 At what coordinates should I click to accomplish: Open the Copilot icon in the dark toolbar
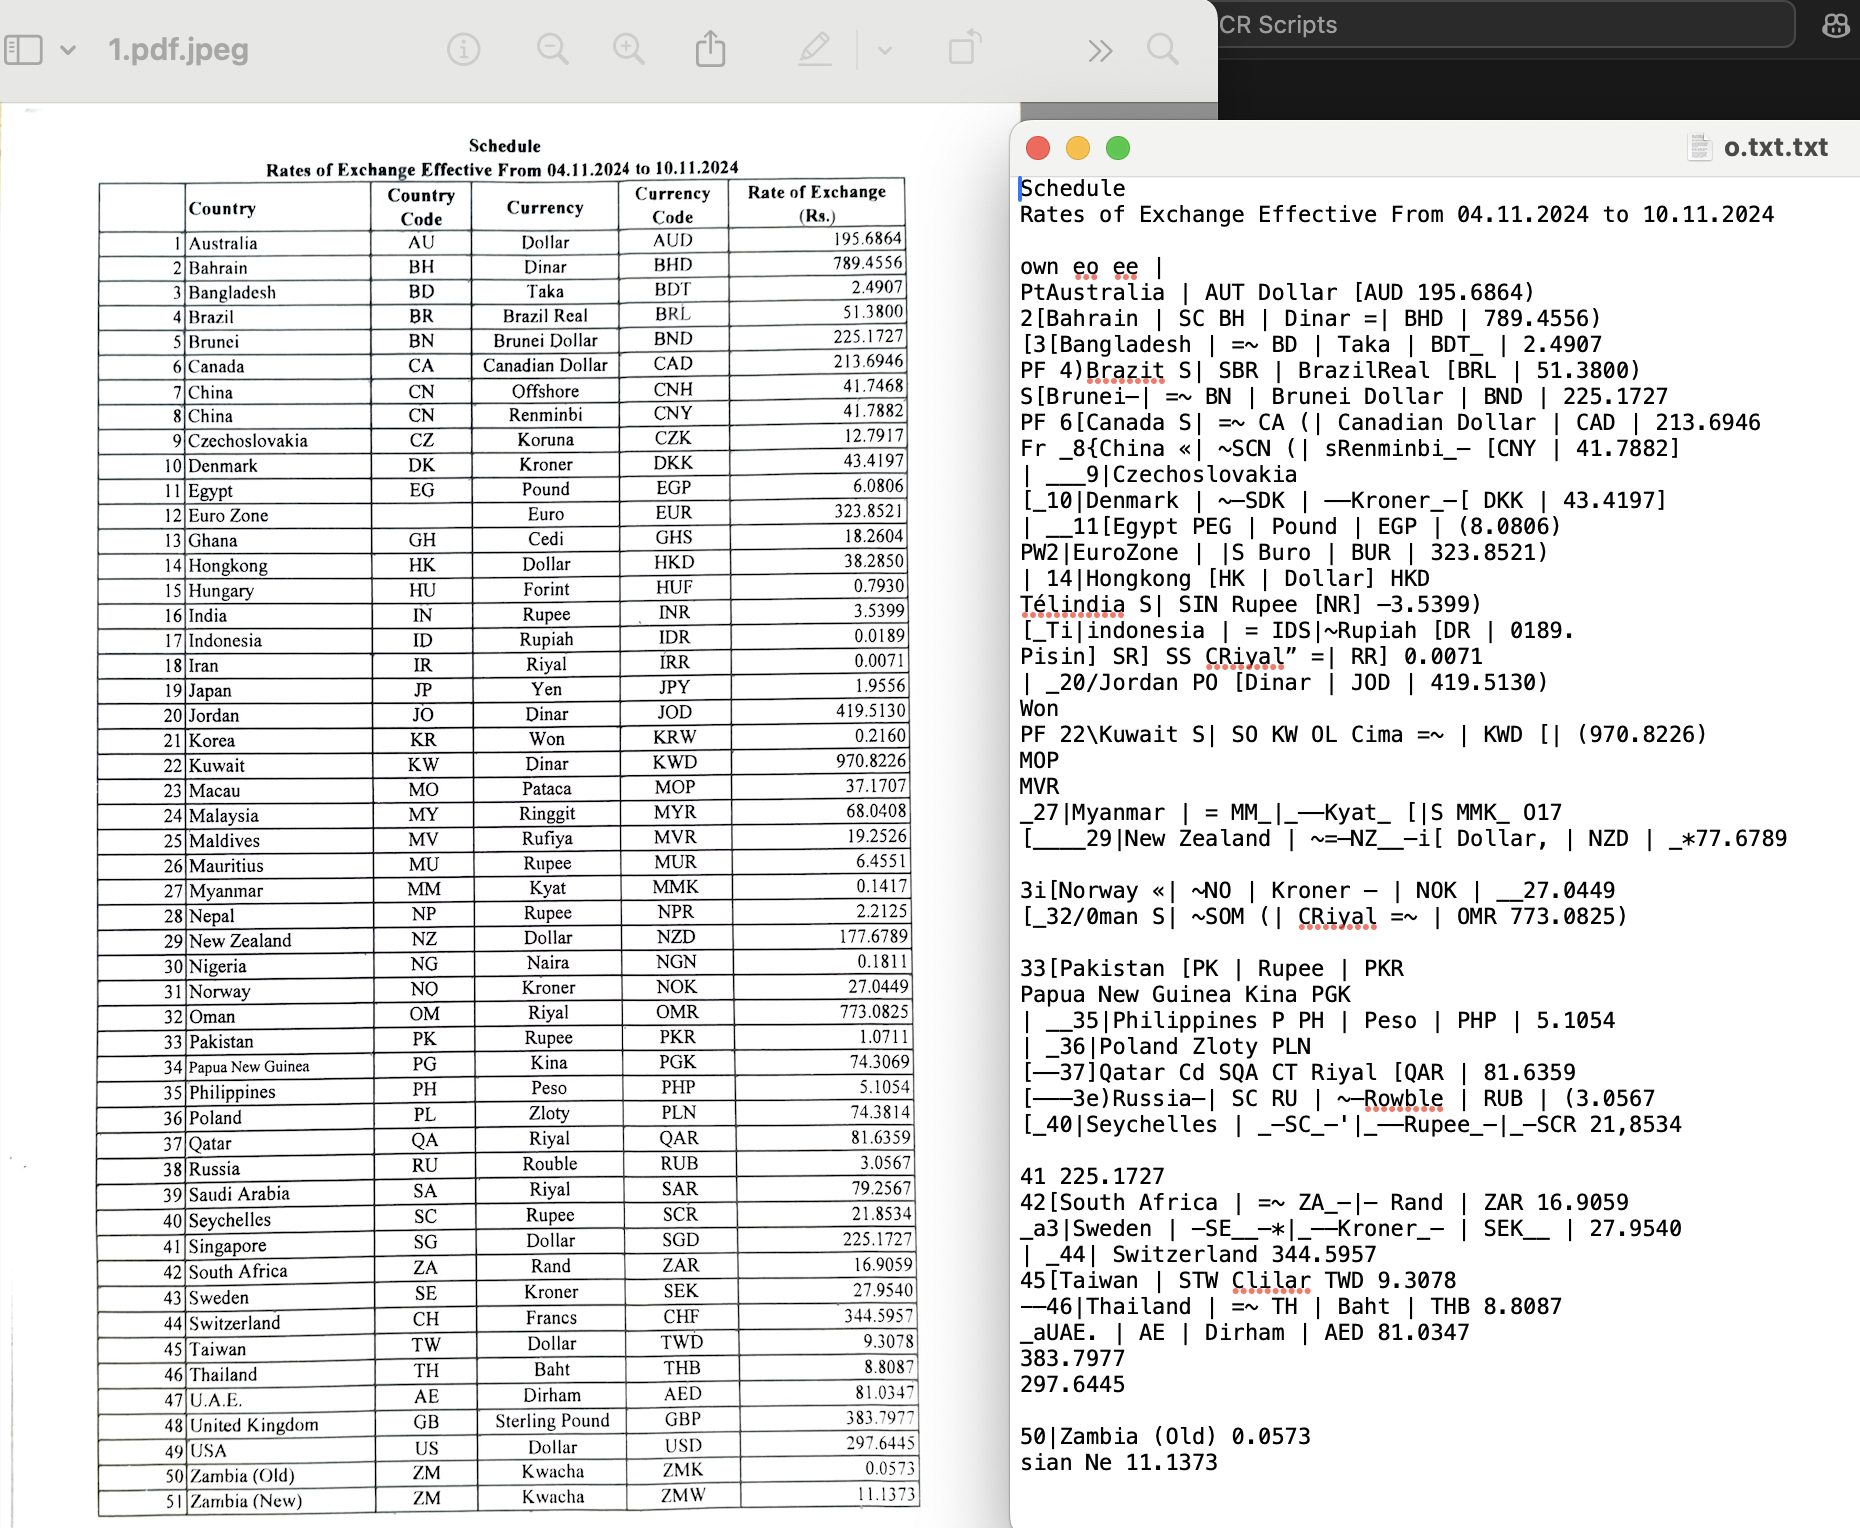[1835, 26]
